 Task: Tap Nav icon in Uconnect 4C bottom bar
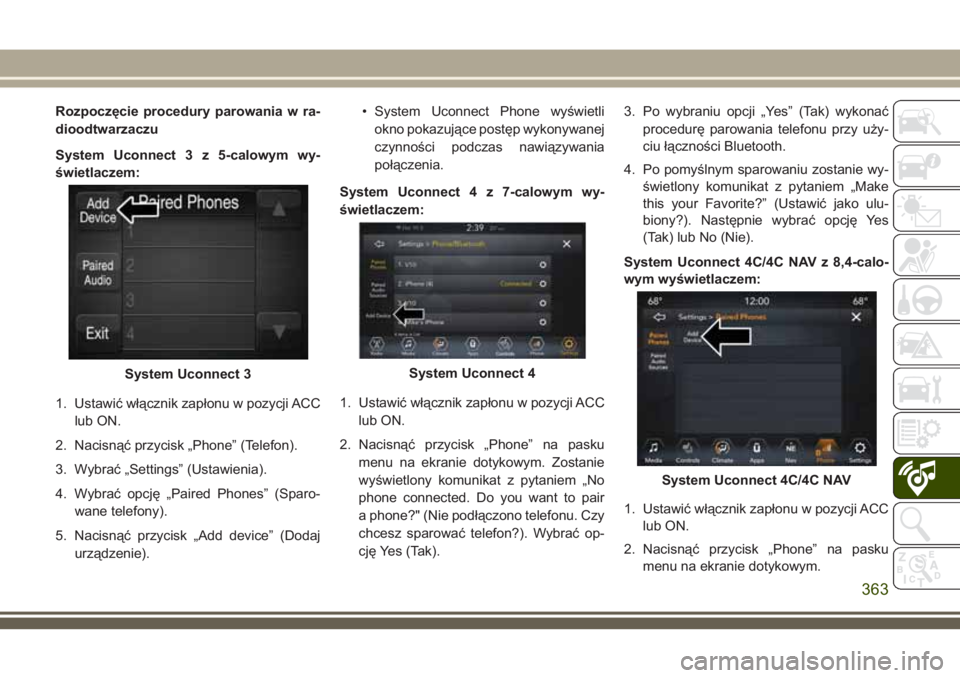pyautogui.click(x=791, y=451)
